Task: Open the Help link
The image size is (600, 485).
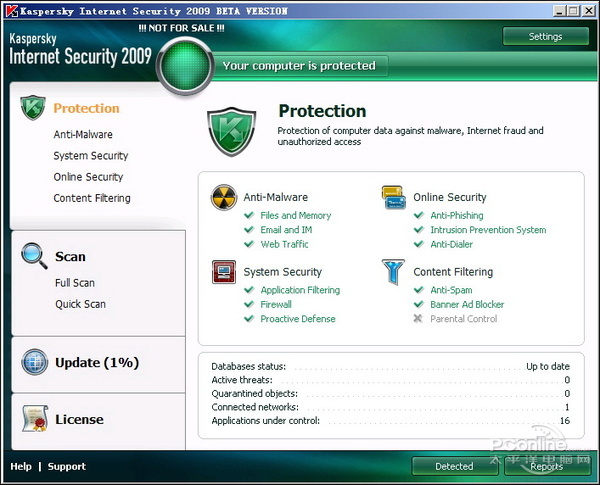Action: [x=21, y=466]
